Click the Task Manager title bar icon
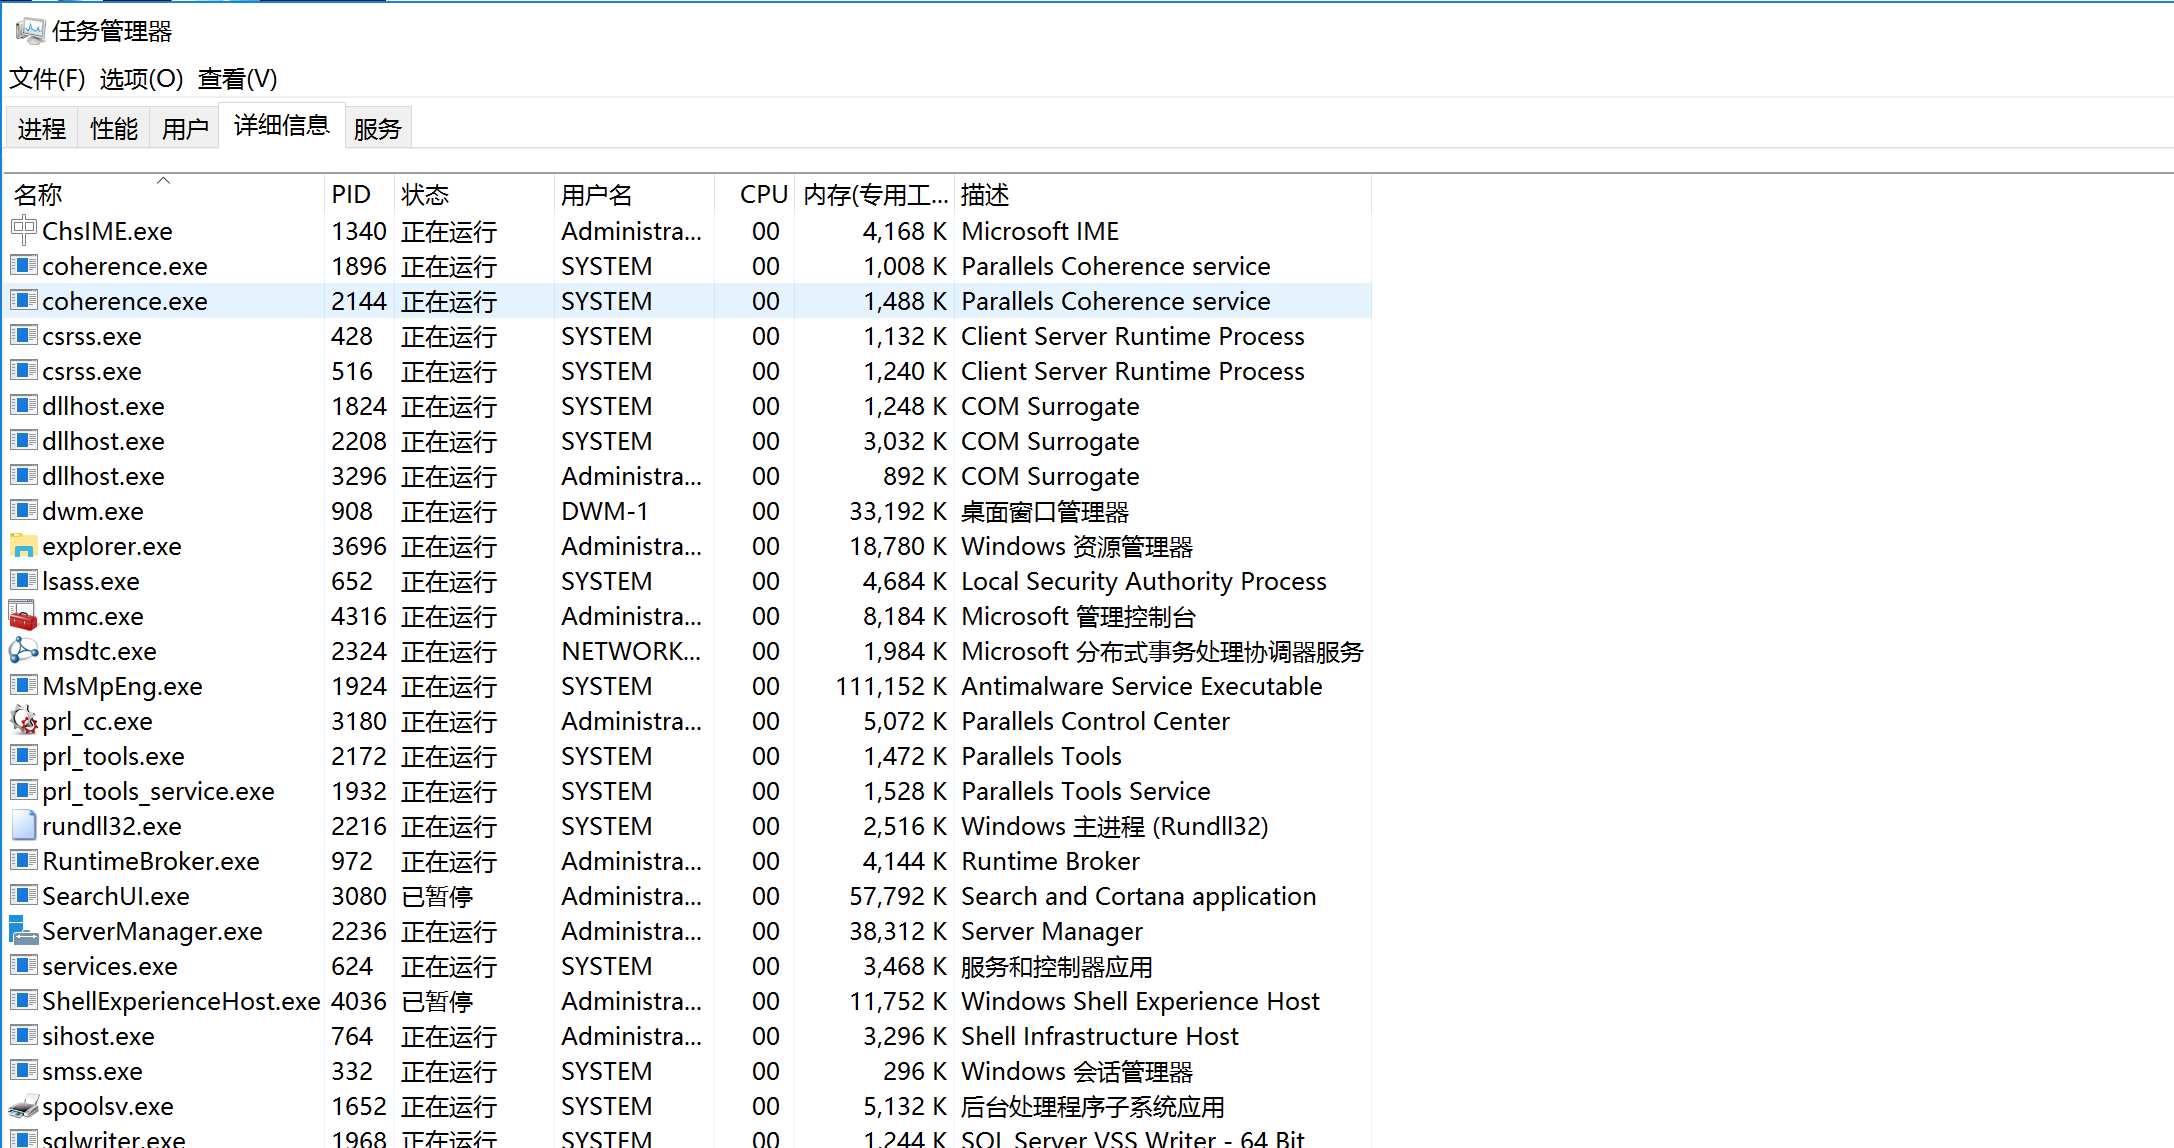 point(30,31)
